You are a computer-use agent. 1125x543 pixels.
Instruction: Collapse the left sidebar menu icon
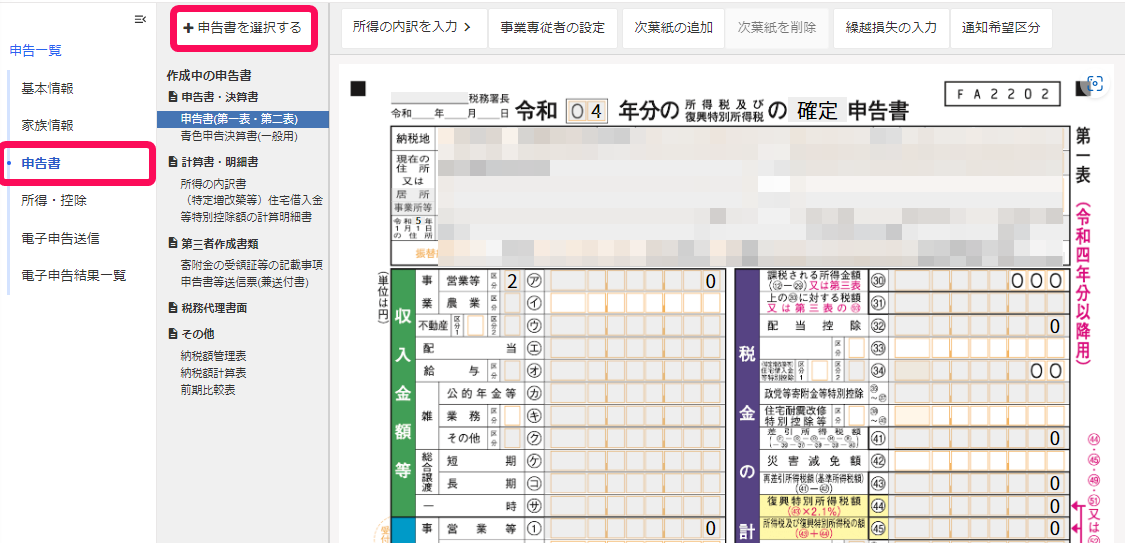tap(139, 19)
